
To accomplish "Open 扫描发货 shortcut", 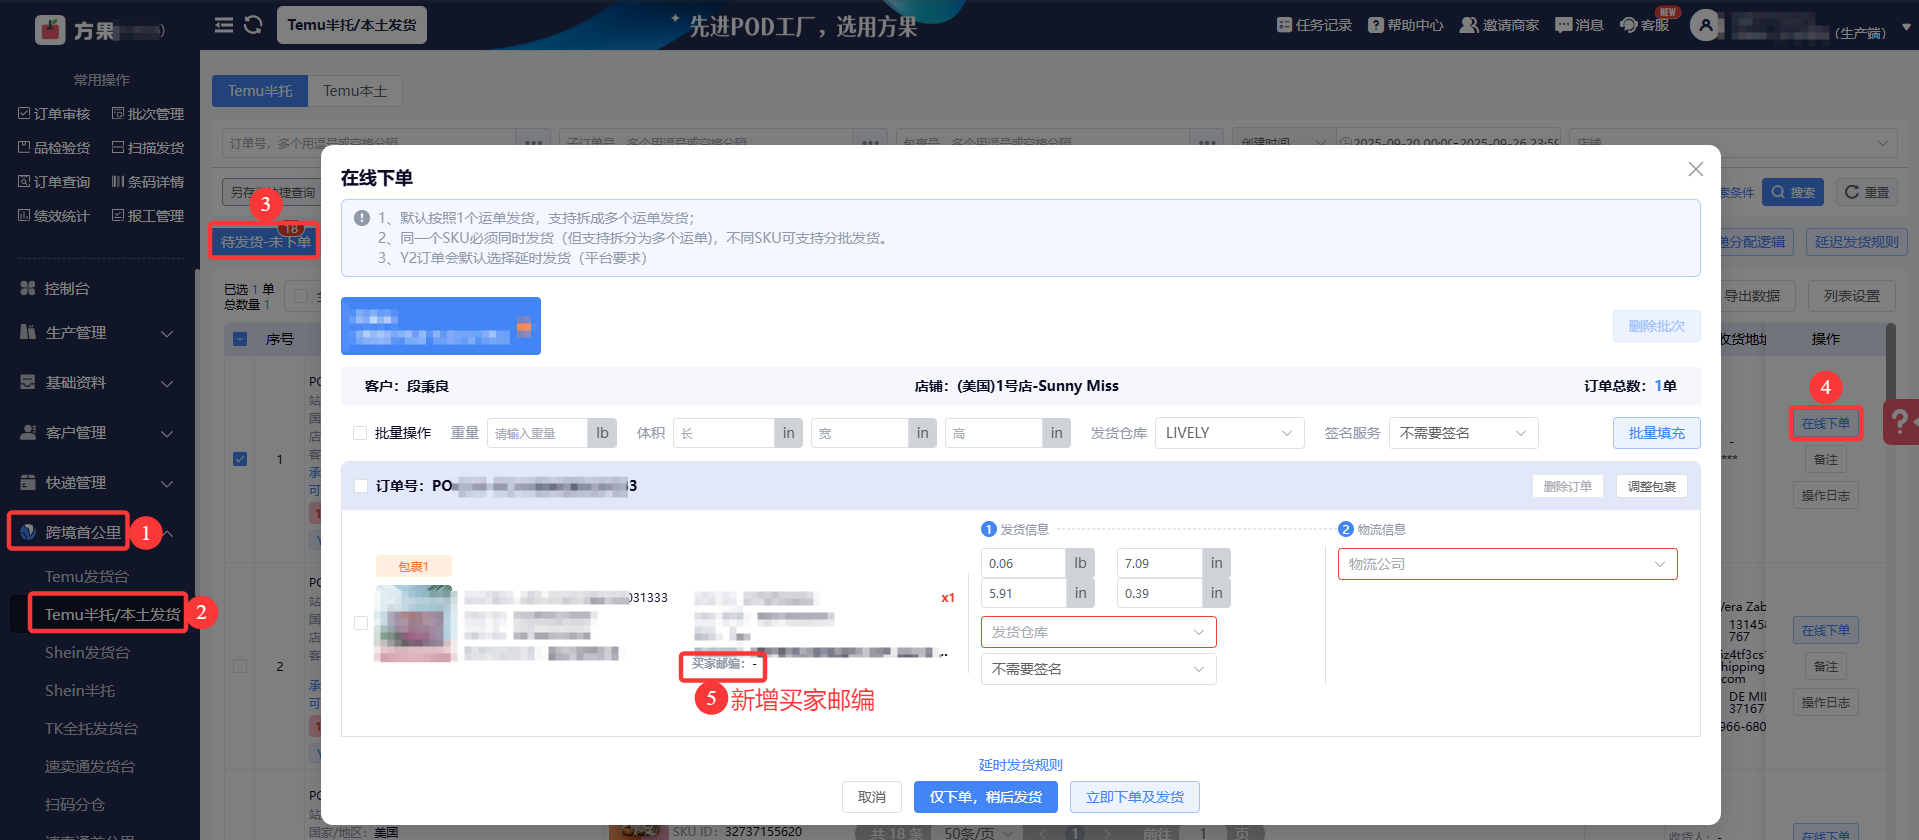I will coord(148,148).
